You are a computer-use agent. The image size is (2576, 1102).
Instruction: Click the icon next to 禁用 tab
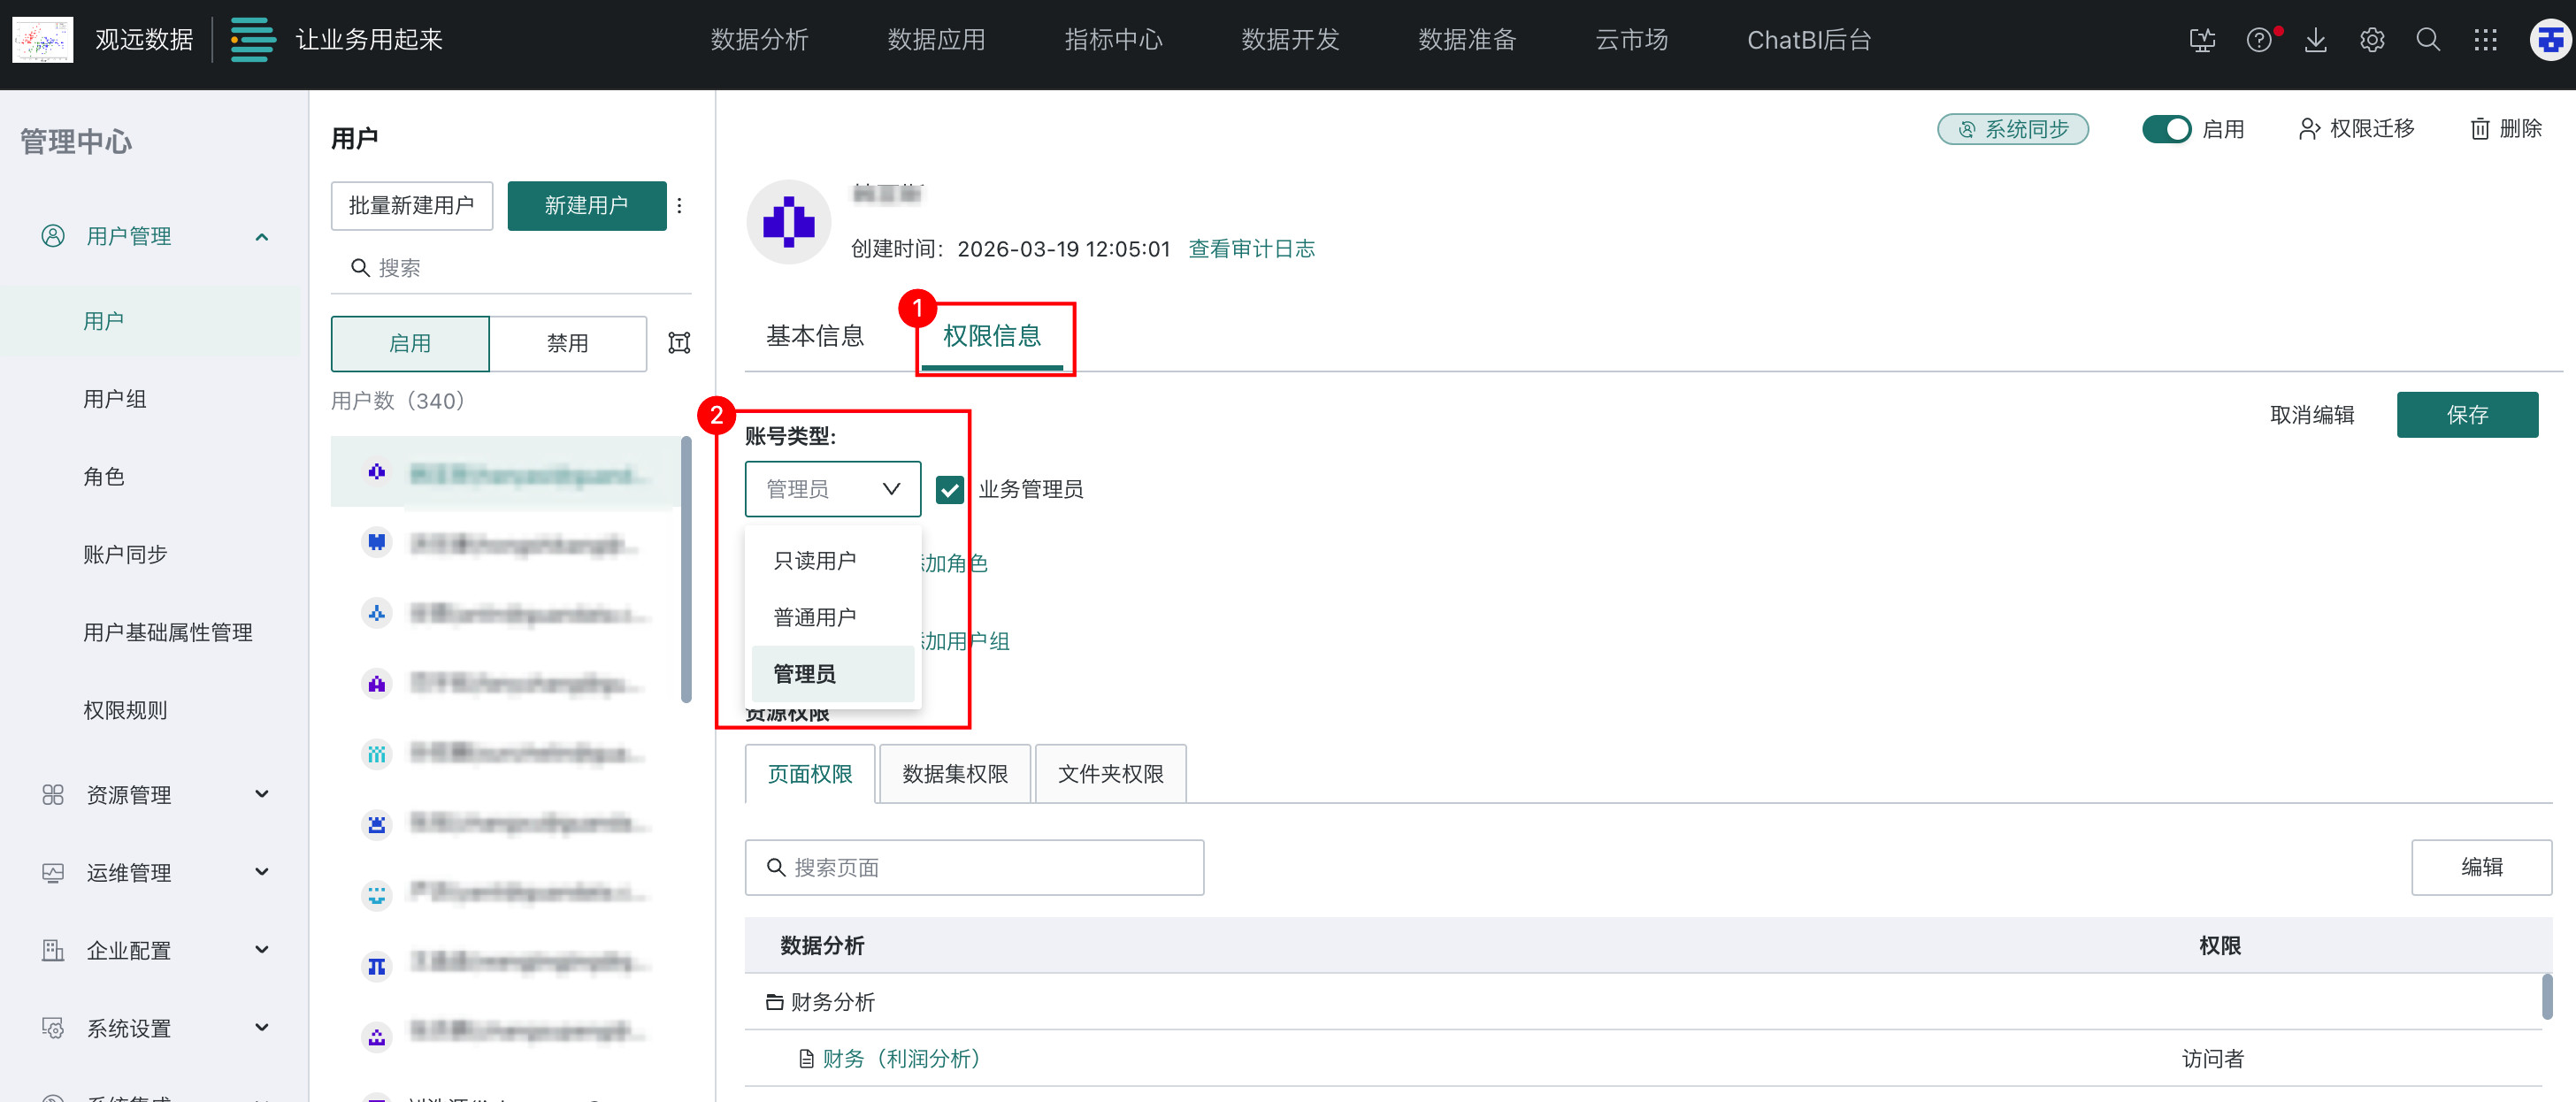(x=679, y=343)
